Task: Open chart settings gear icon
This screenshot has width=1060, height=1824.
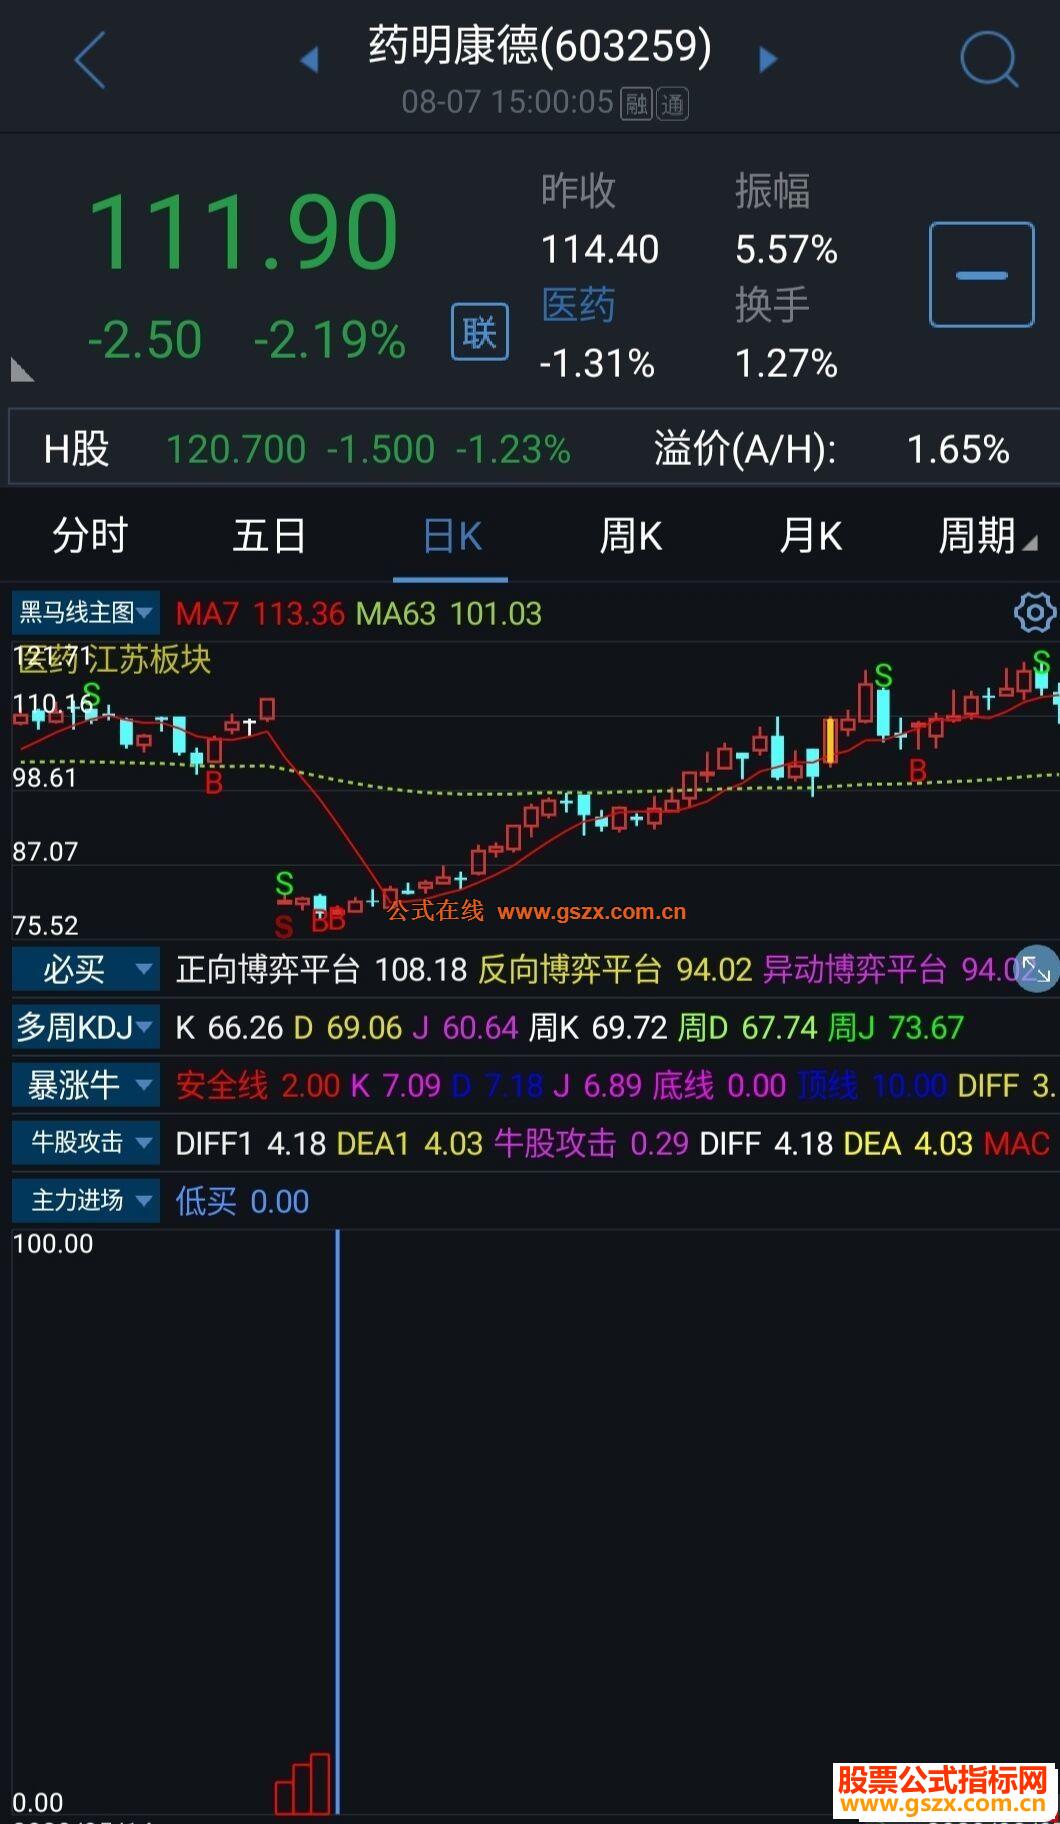Action: tap(1034, 612)
